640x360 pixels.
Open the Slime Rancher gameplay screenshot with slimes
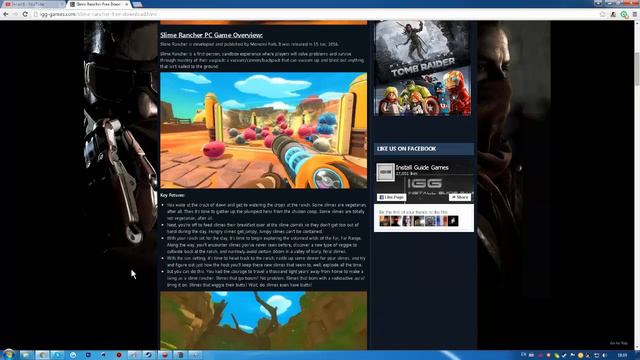click(x=263, y=130)
